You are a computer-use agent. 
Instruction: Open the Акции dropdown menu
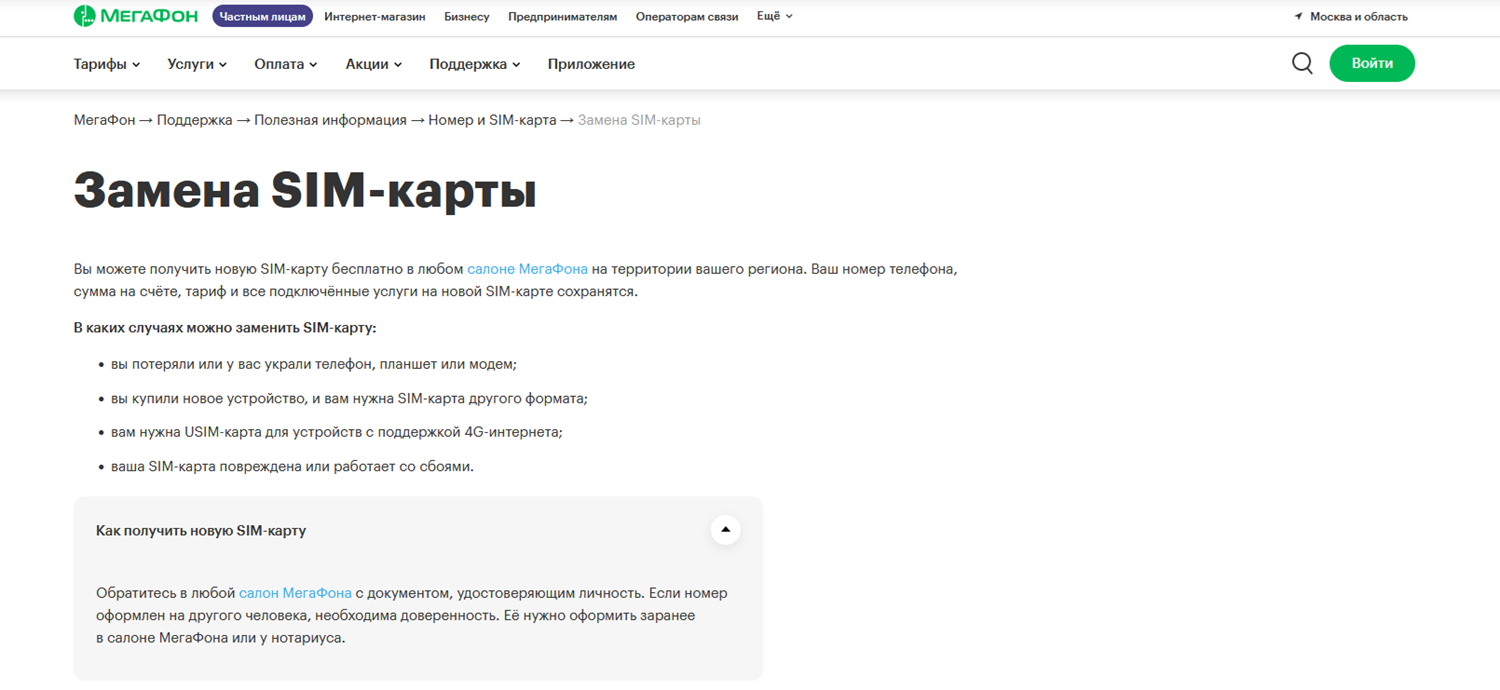(x=374, y=64)
